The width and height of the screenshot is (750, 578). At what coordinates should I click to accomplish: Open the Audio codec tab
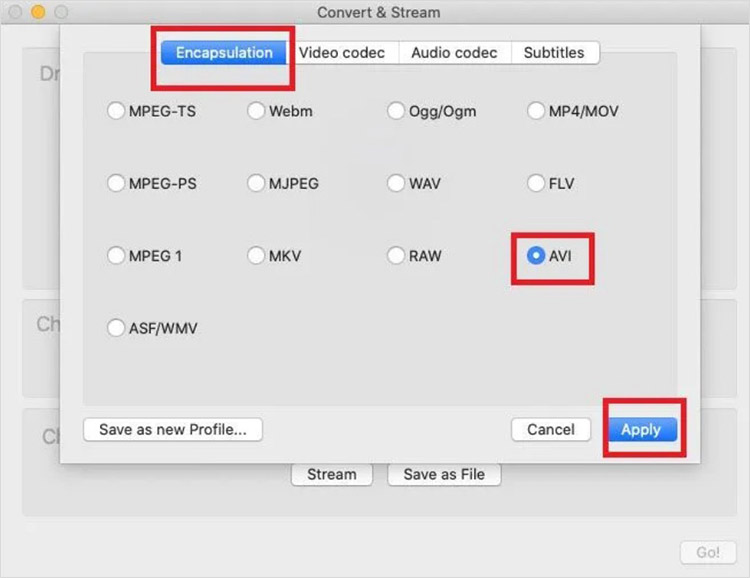[454, 53]
